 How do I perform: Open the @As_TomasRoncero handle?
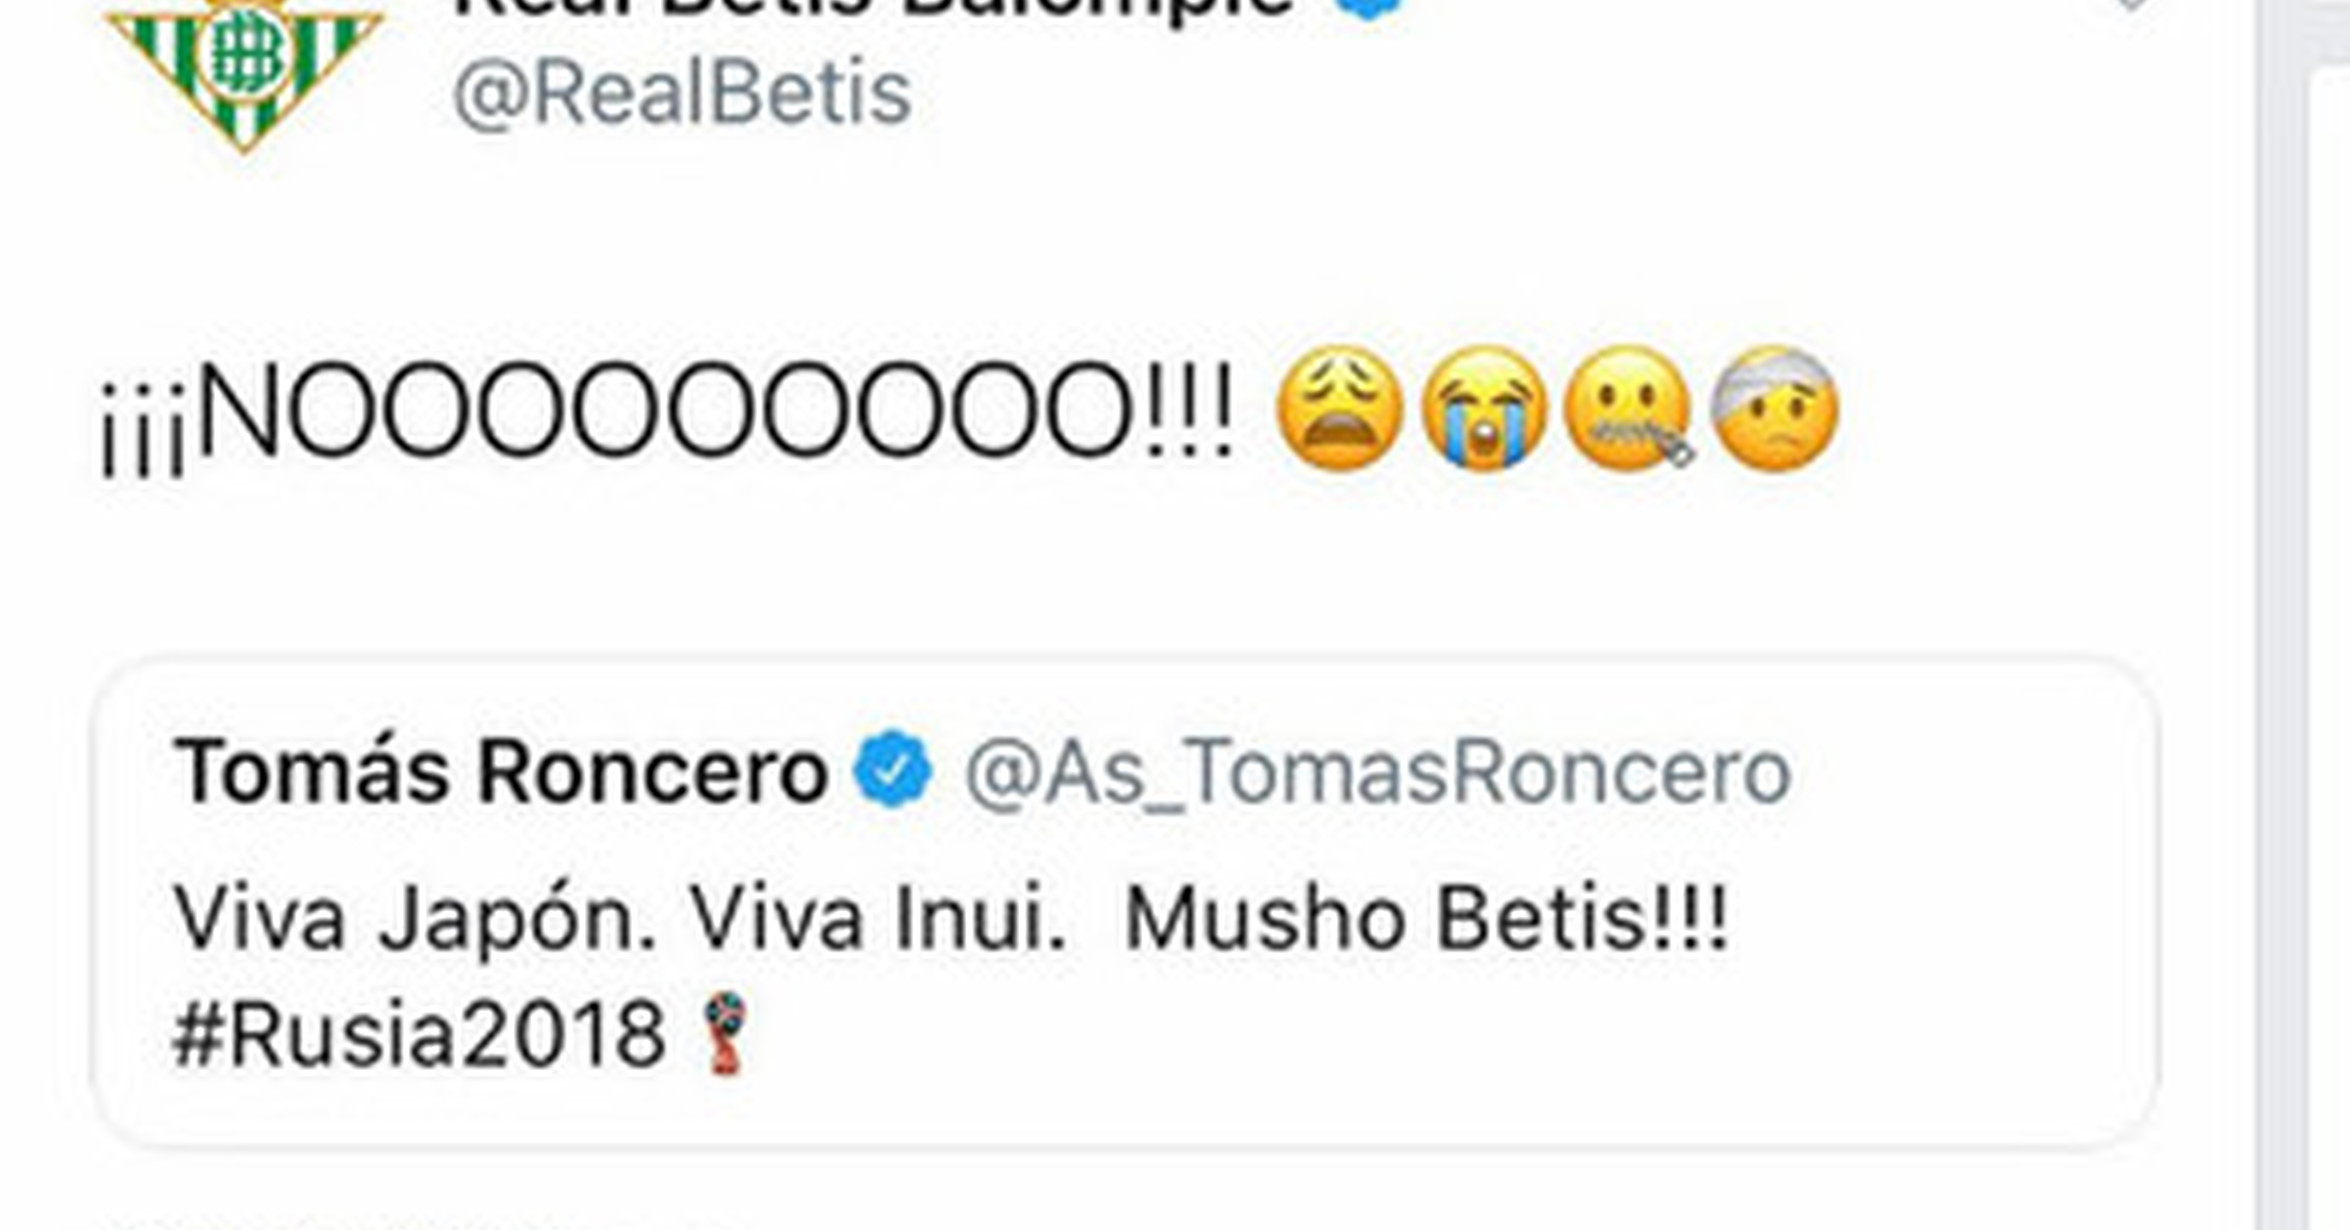pos(1376,772)
